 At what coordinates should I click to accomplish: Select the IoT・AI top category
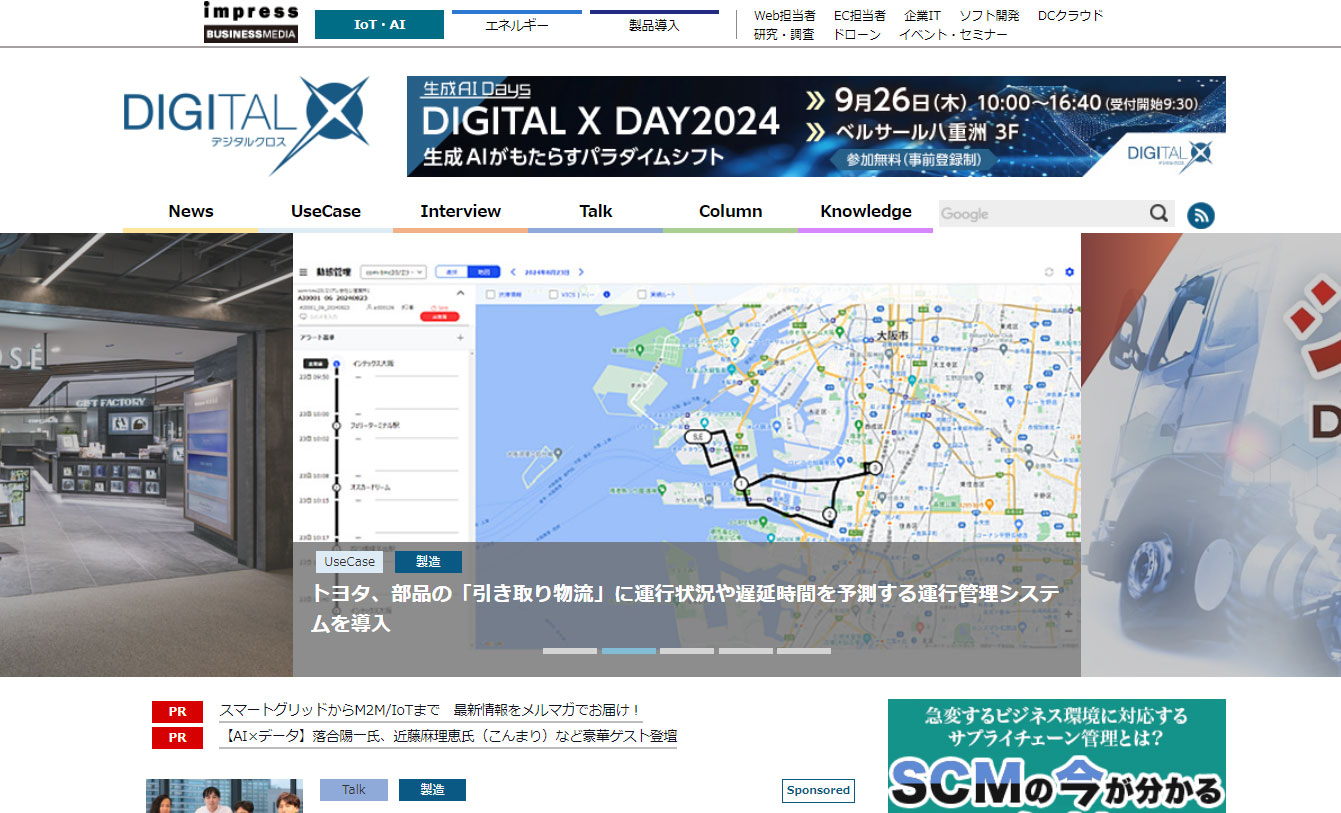coord(379,25)
